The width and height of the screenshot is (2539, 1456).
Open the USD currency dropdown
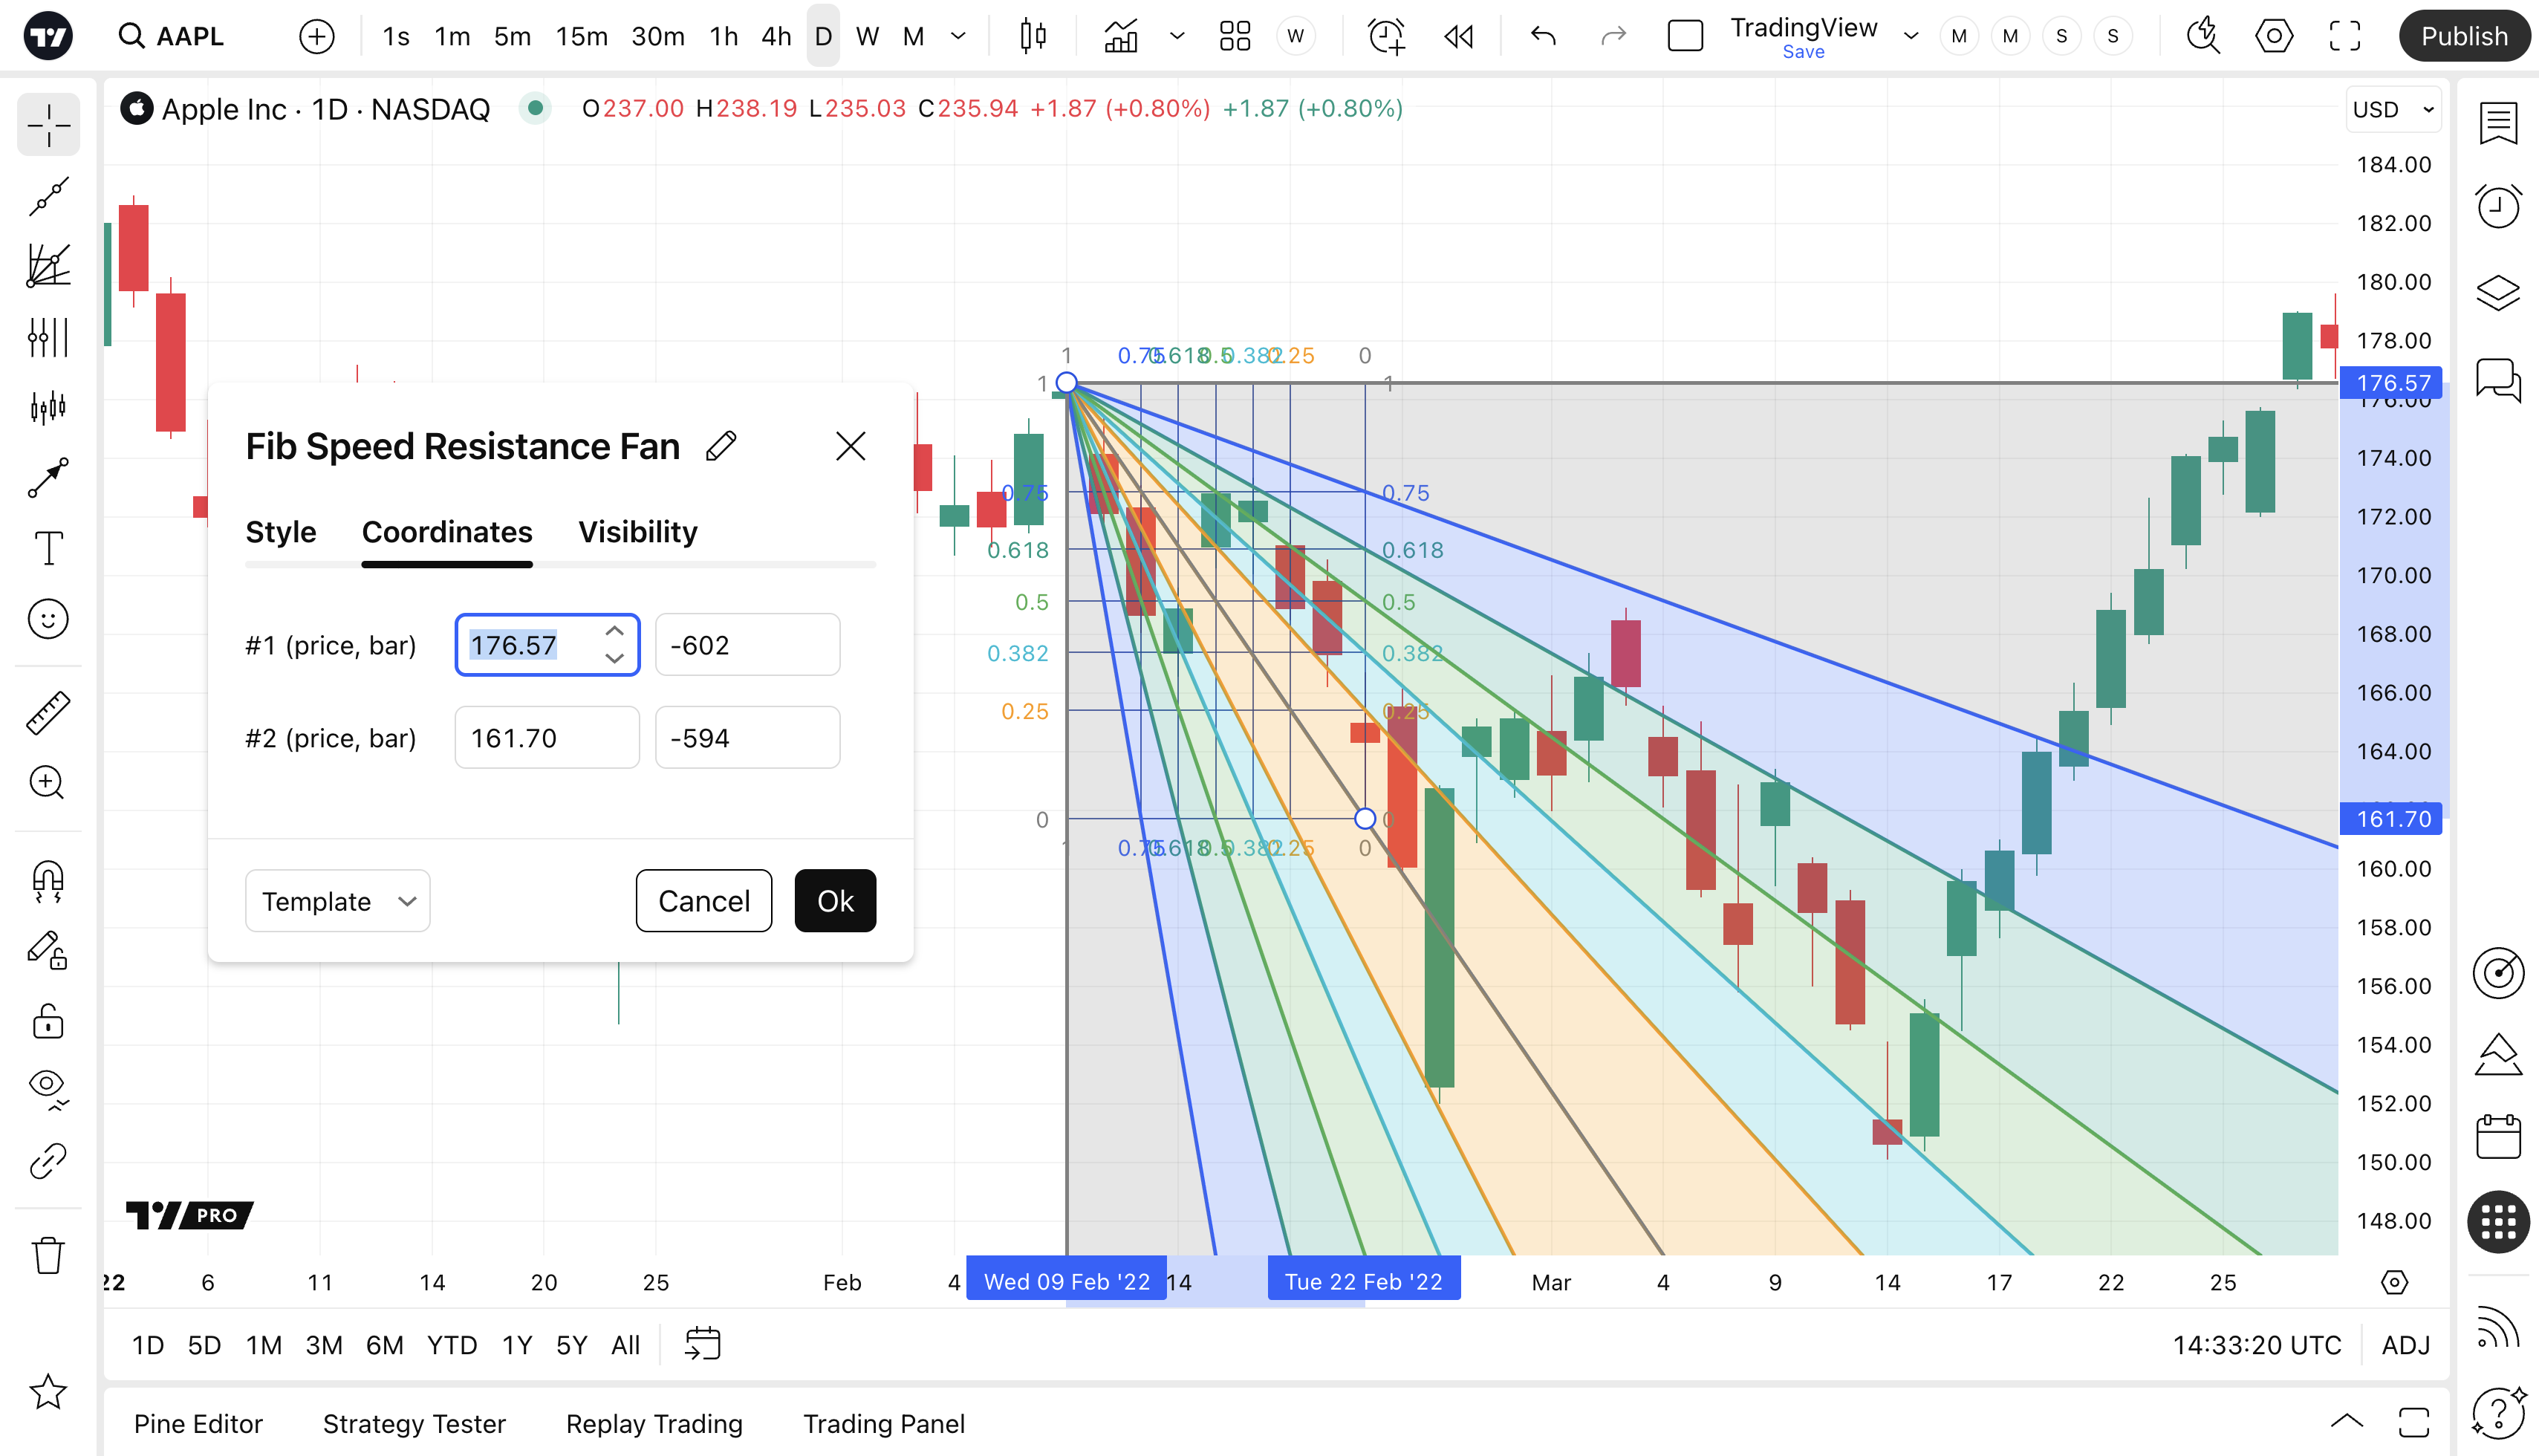click(2393, 110)
